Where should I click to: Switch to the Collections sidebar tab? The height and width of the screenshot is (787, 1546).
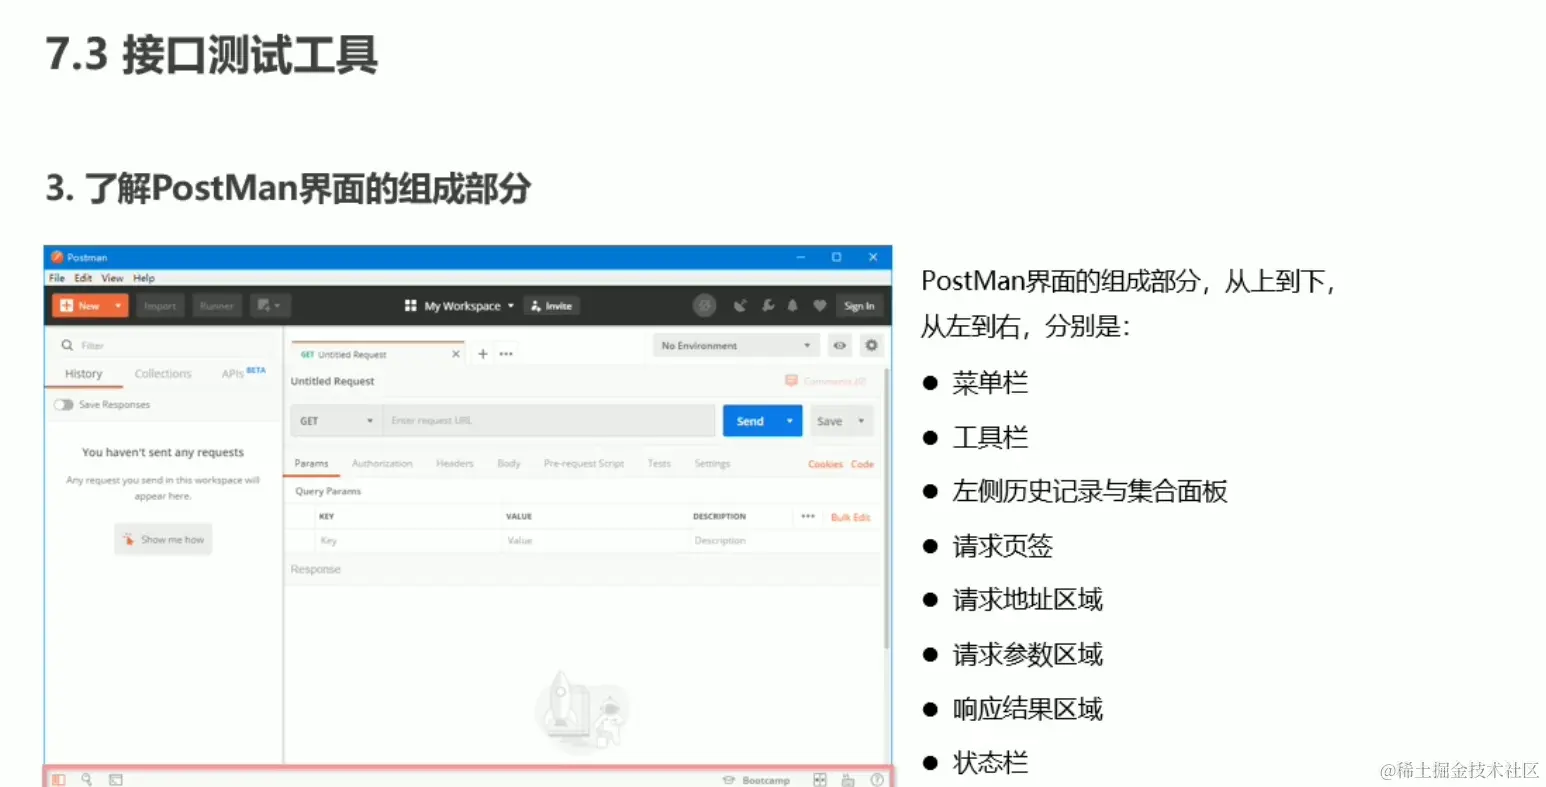tap(163, 374)
